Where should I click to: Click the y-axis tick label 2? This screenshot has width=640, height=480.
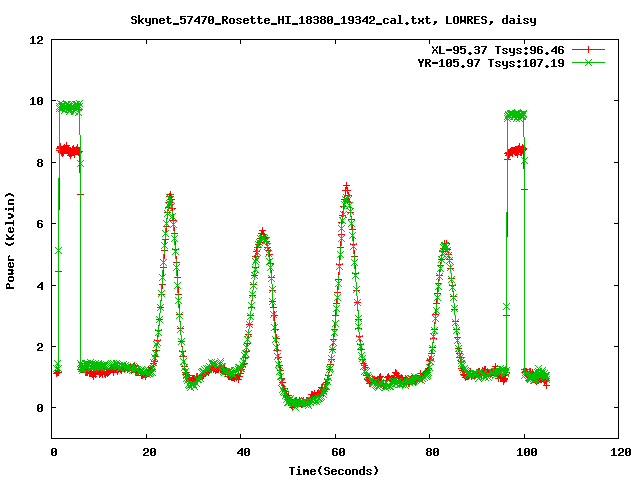pyautogui.click(x=40, y=347)
